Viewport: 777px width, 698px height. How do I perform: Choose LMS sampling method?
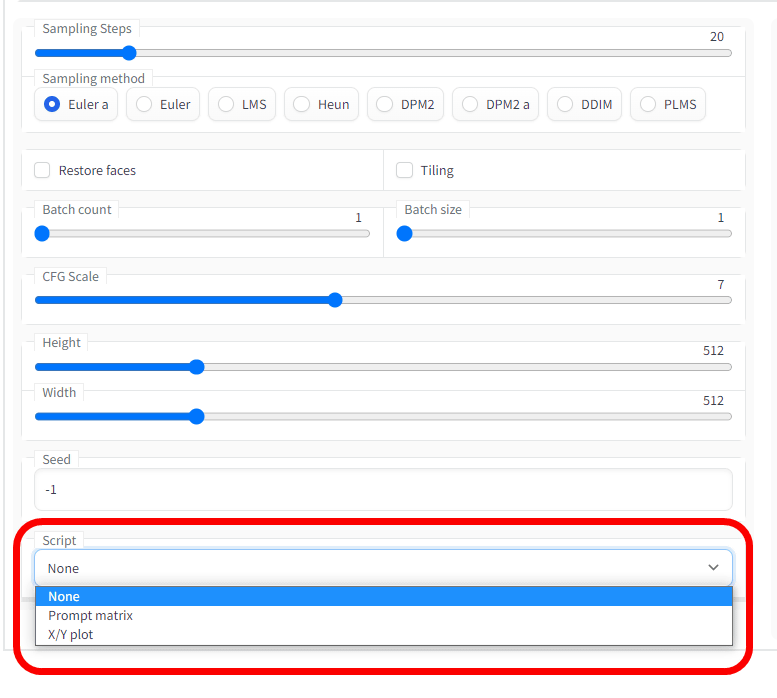click(x=242, y=104)
